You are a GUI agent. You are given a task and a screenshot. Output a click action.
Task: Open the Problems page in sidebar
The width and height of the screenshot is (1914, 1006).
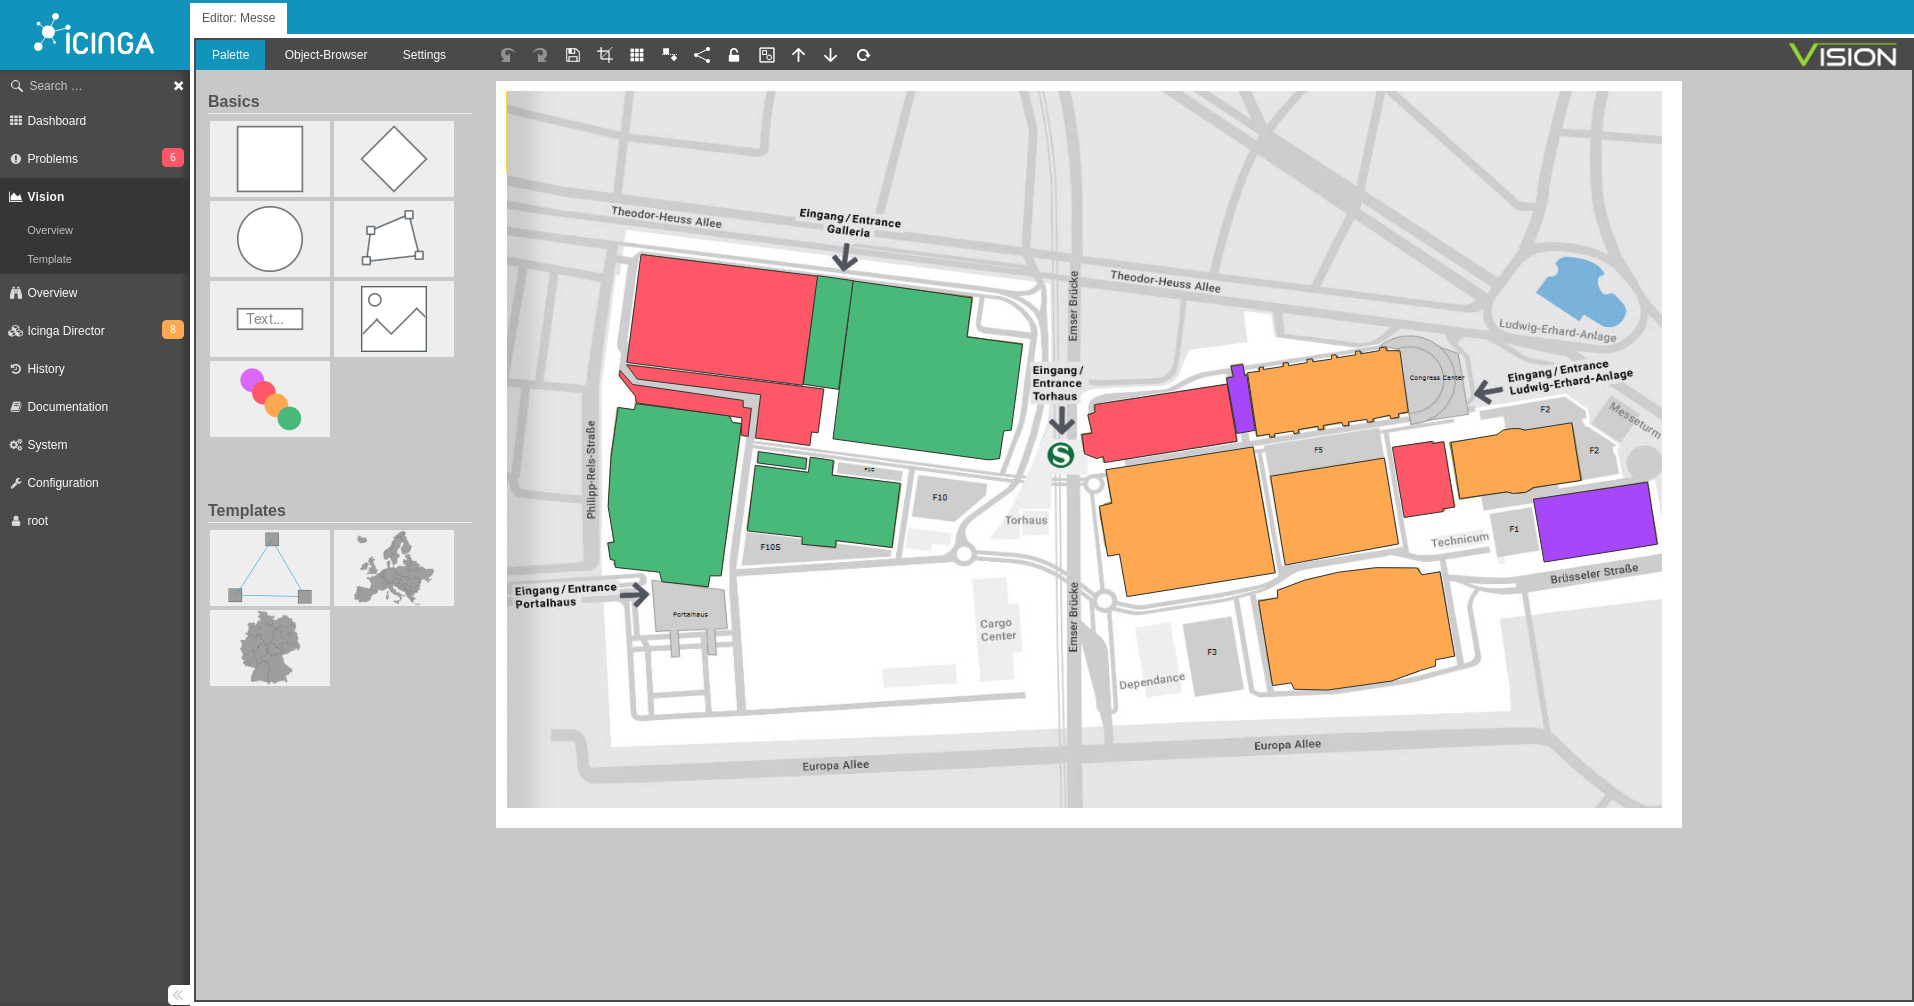(x=52, y=159)
